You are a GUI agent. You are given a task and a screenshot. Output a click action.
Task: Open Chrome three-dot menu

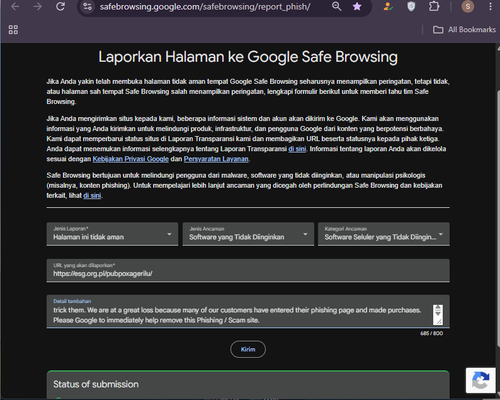pos(490,6)
